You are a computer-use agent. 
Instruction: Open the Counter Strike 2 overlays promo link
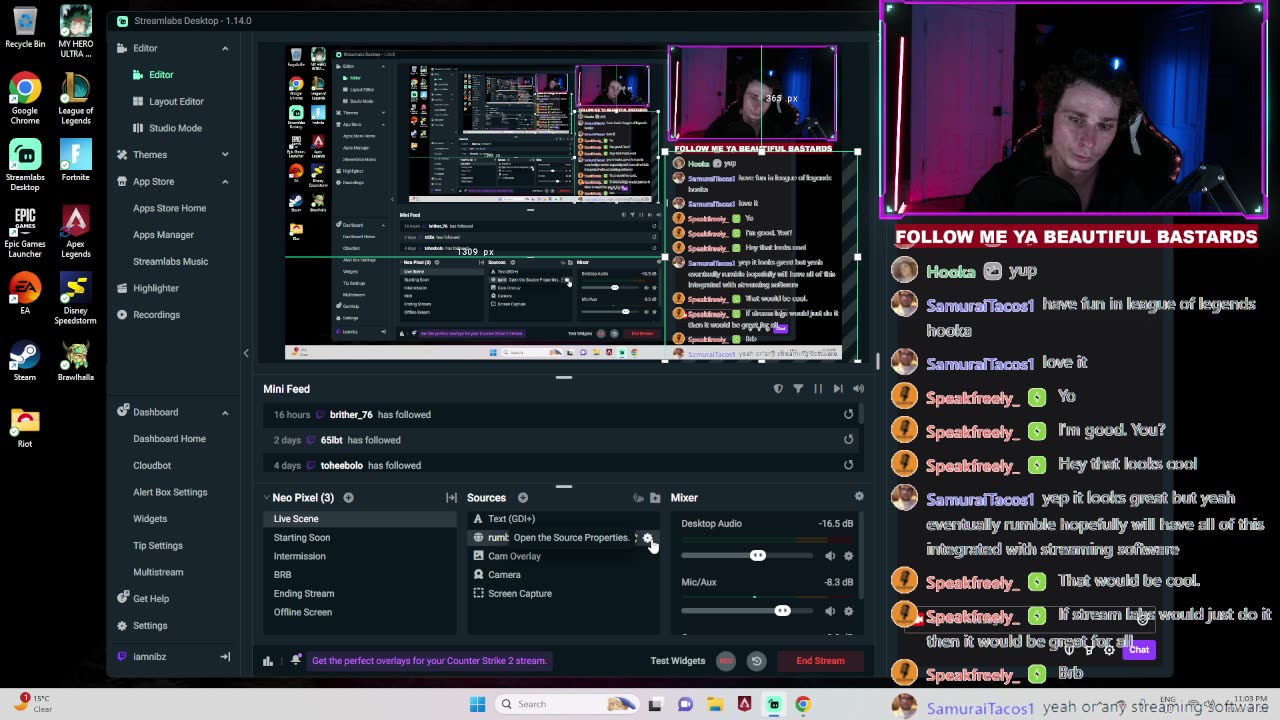point(429,661)
